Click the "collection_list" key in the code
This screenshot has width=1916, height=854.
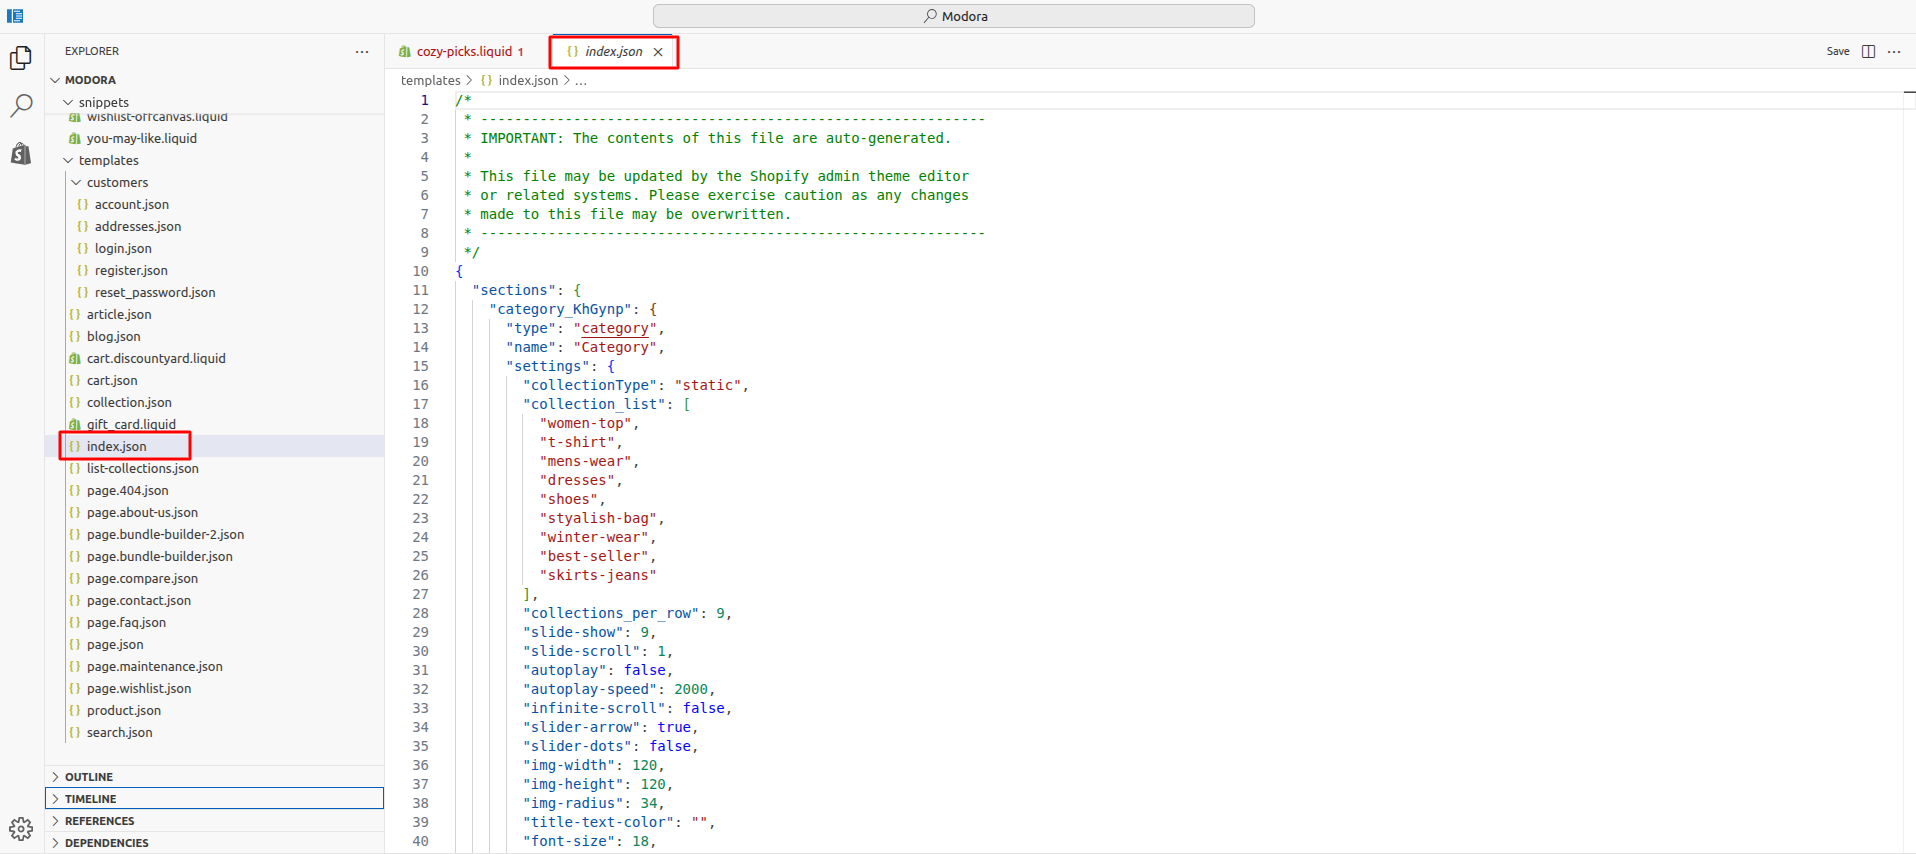pyautogui.click(x=594, y=404)
